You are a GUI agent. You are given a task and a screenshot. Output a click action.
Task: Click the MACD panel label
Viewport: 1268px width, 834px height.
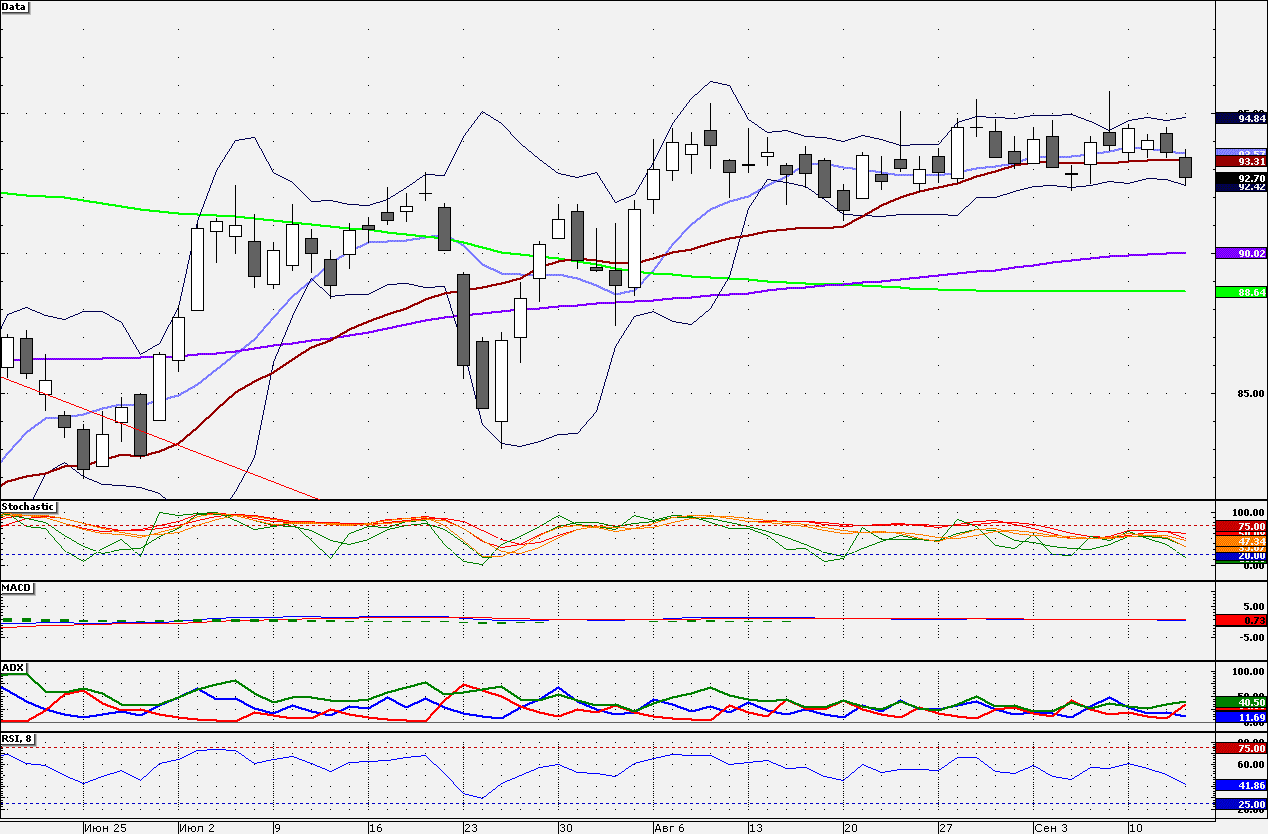click(16, 587)
